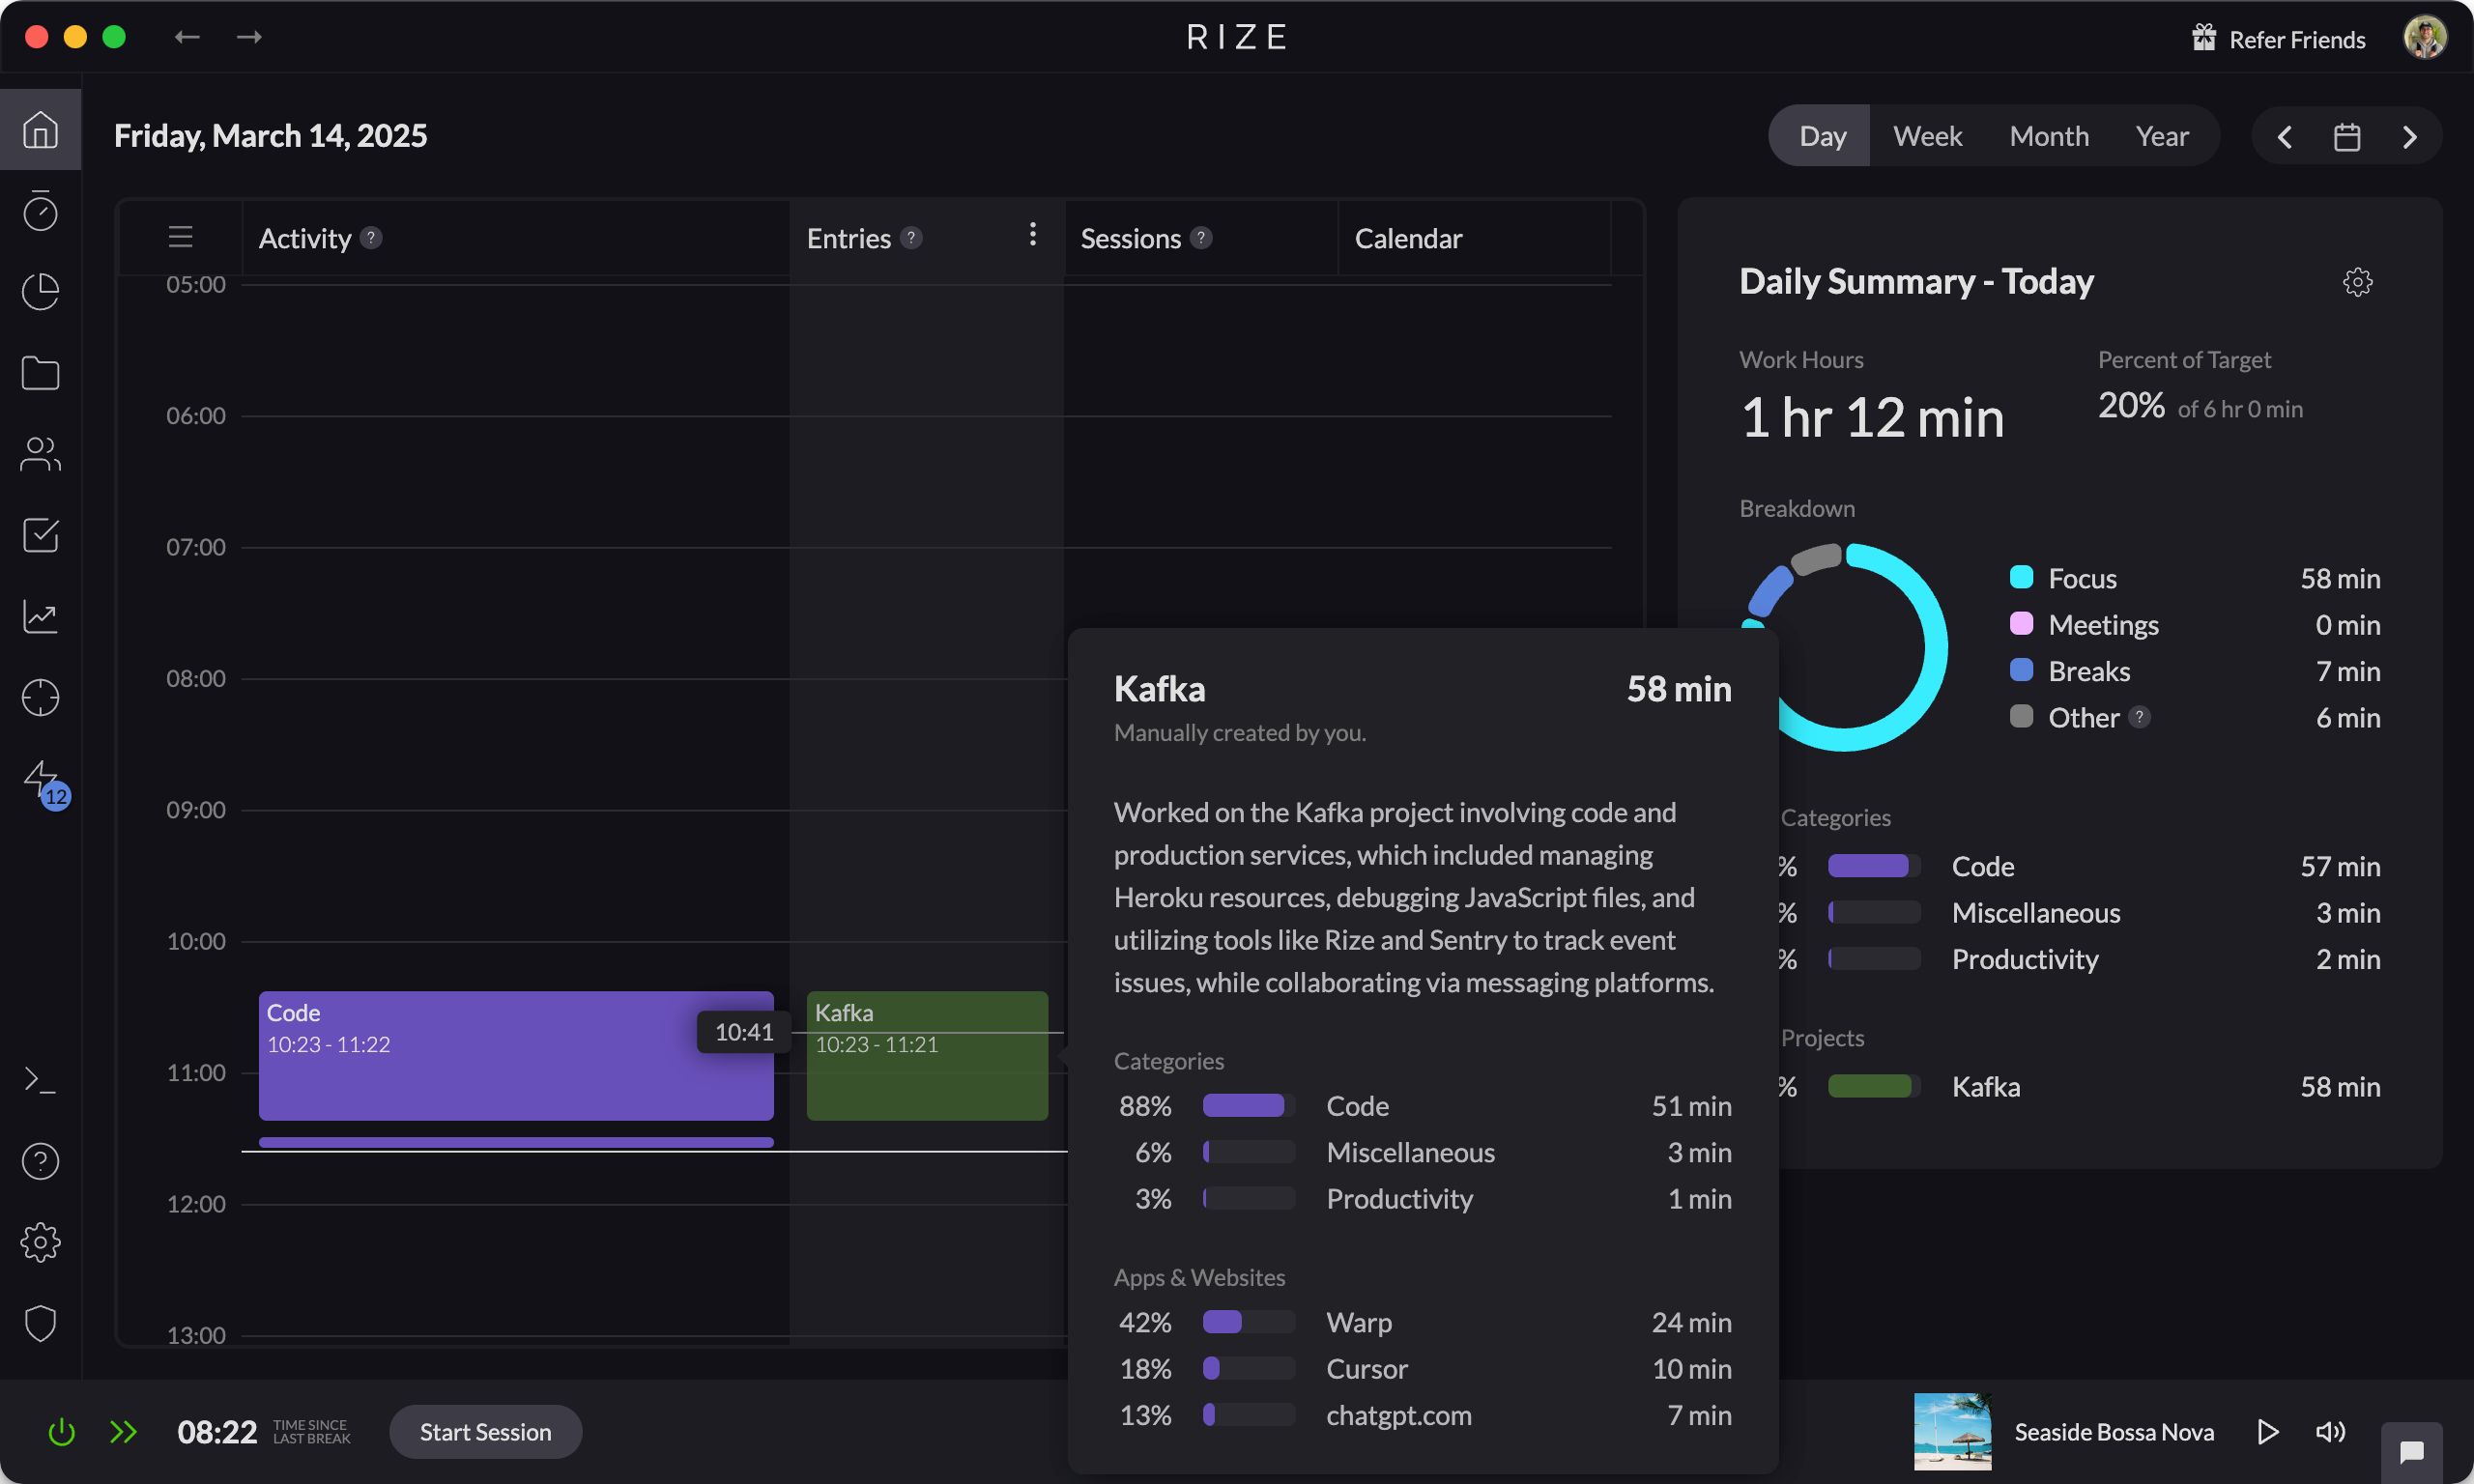Open the folder projects sidebar icon
Image resolution: width=2474 pixels, height=1484 pixels.
40,373
